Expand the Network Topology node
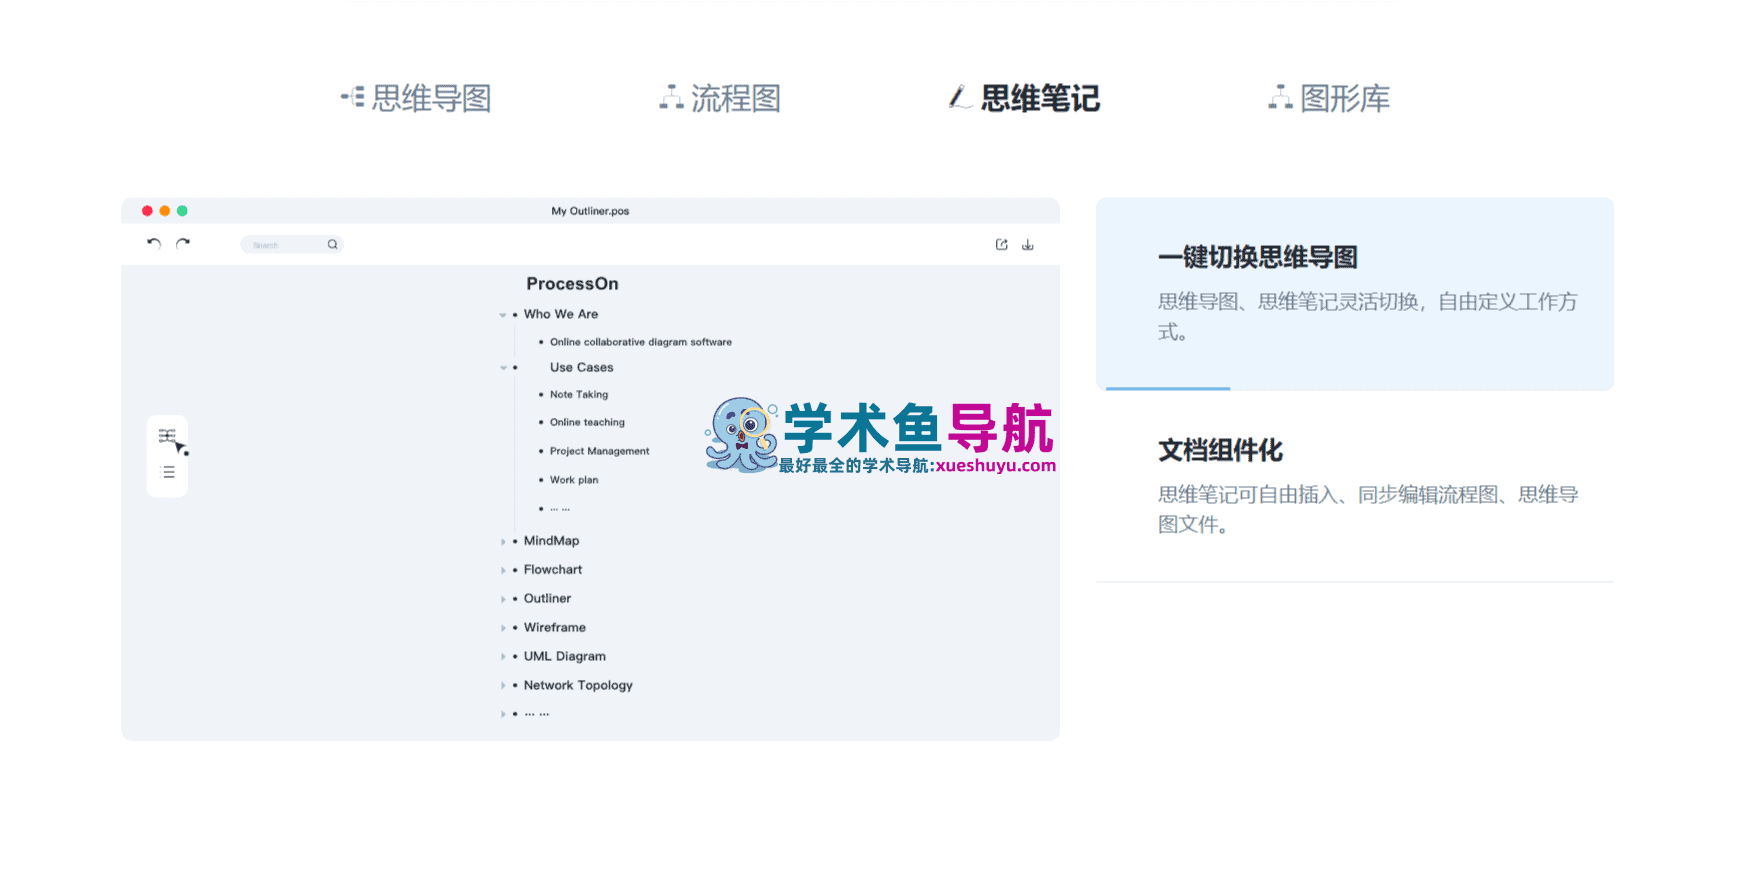 pos(503,687)
